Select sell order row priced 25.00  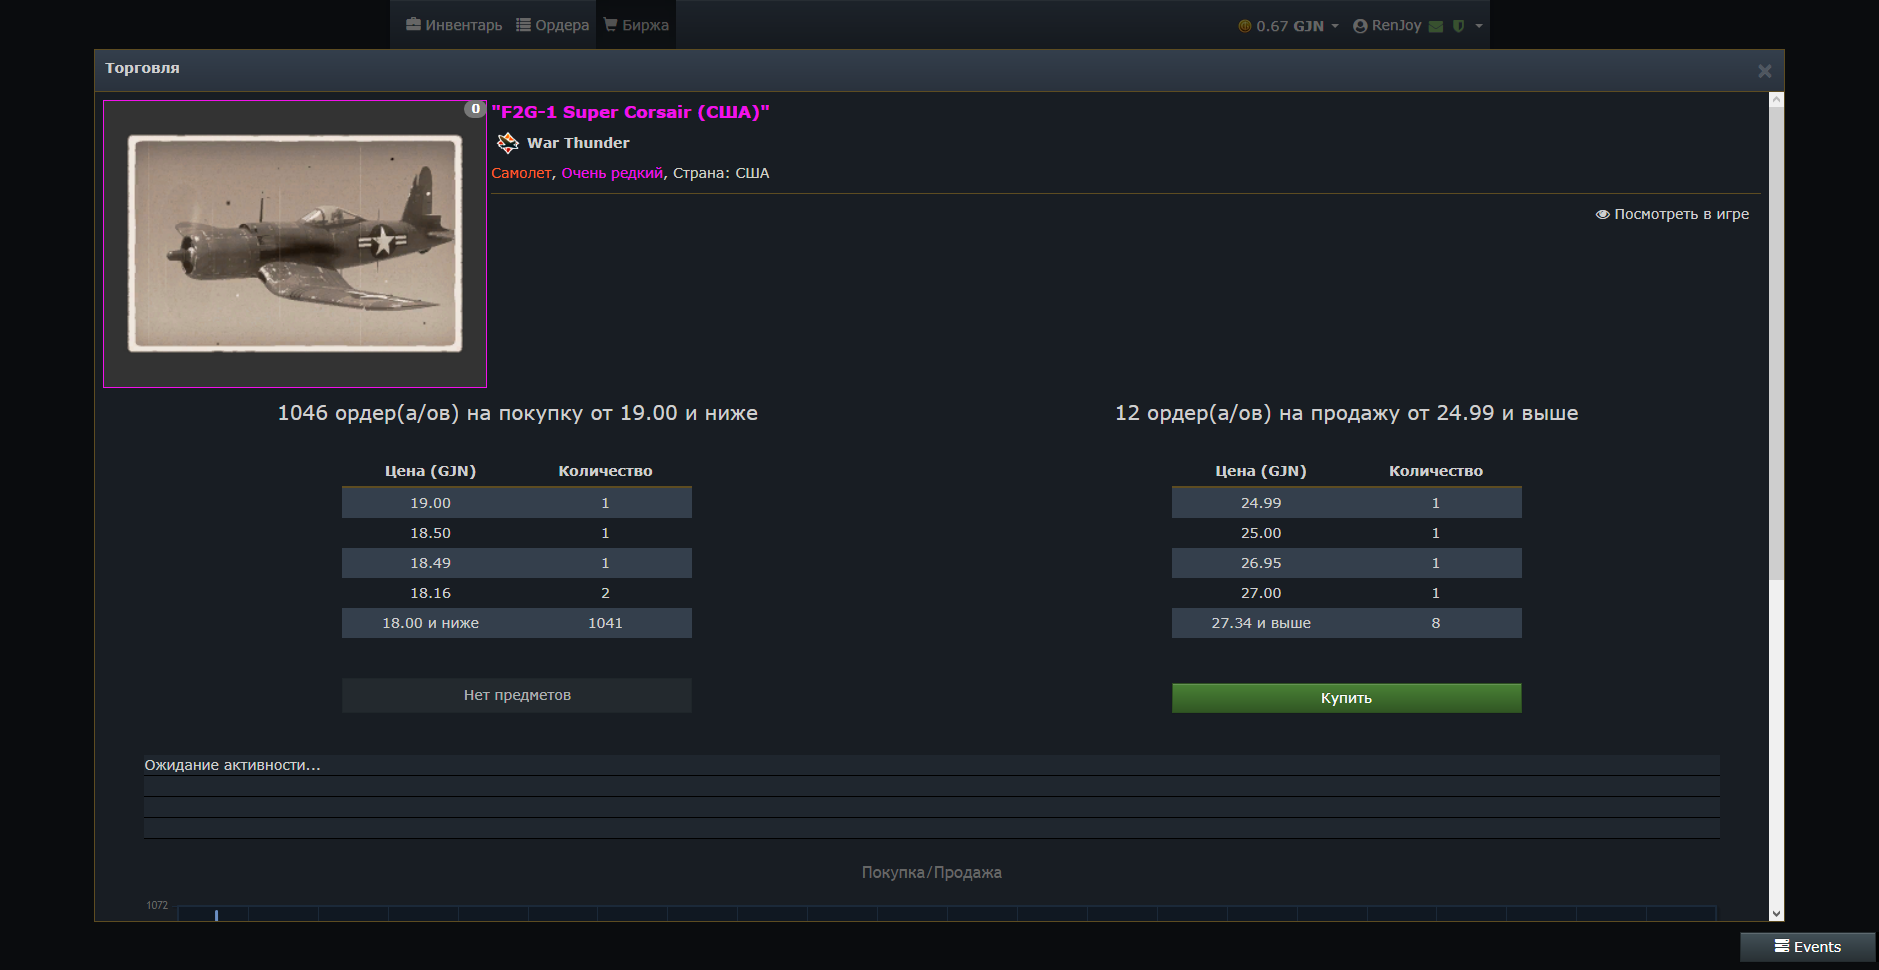pos(1347,533)
